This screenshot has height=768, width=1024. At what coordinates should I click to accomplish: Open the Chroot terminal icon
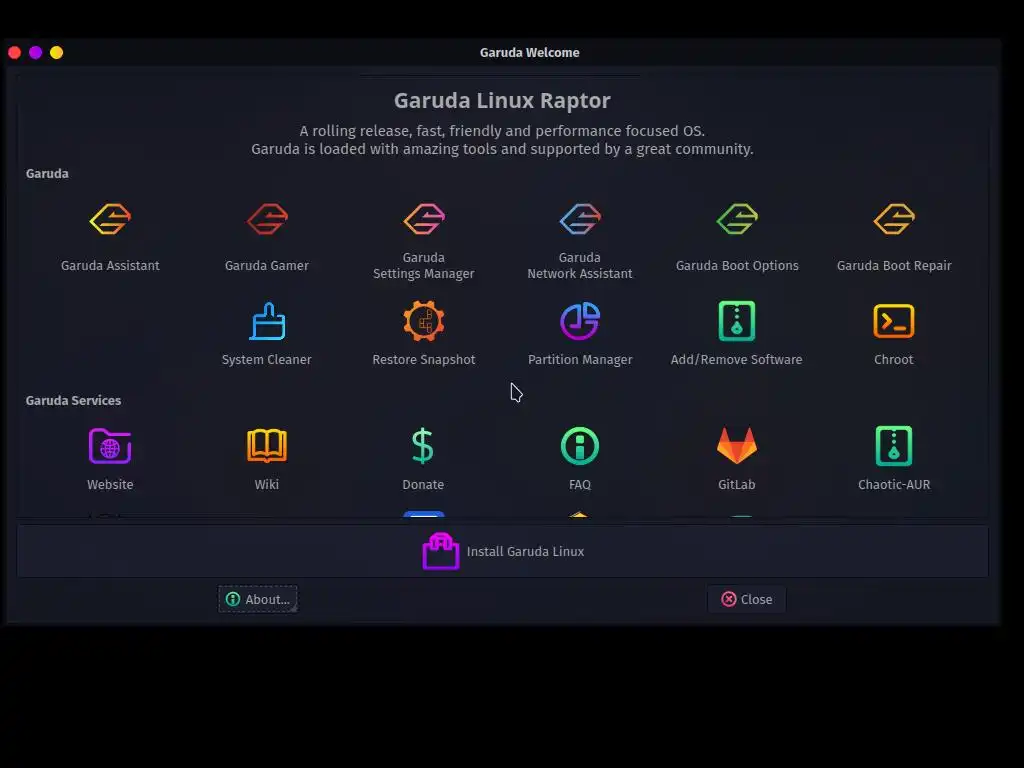tap(893, 321)
